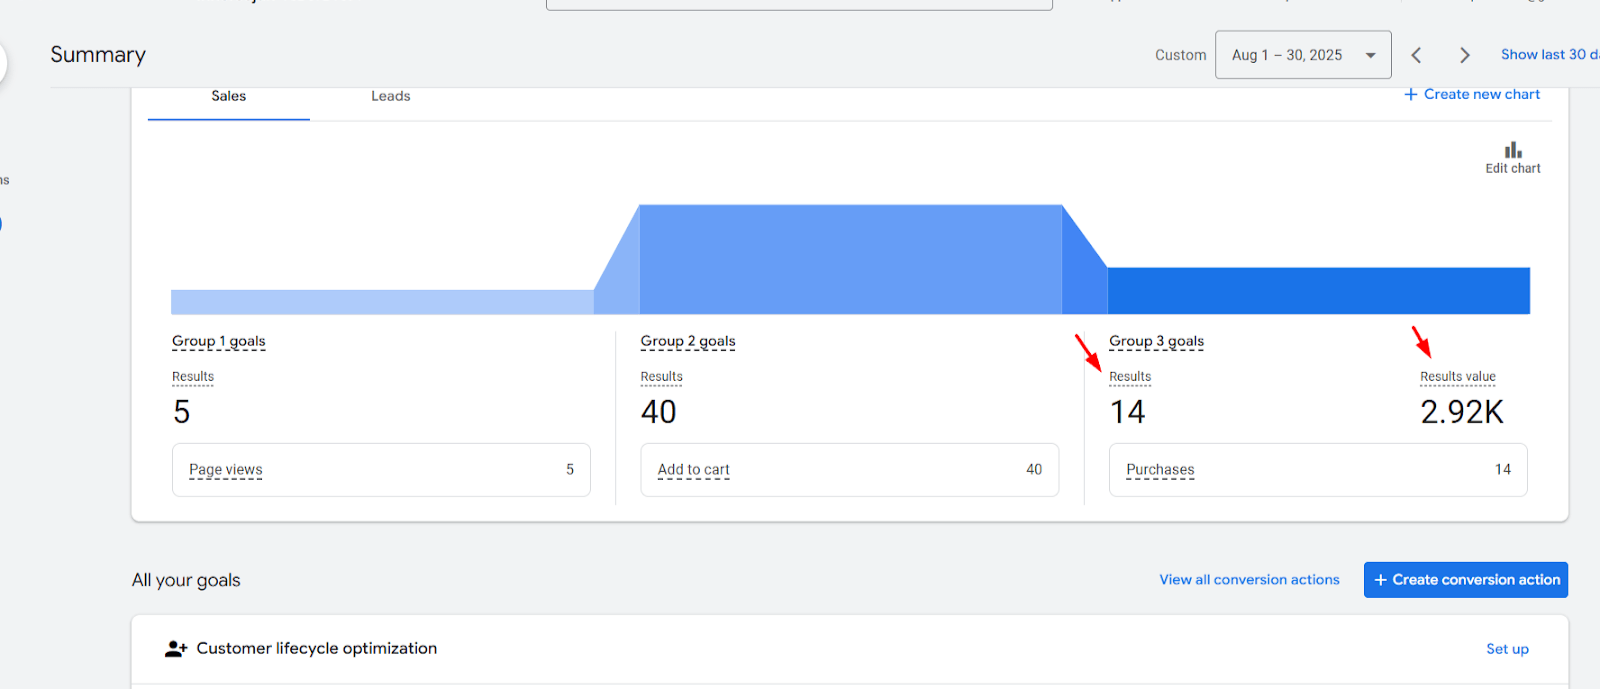Click the Group 1 funnel chart segment
This screenshot has height=689, width=1600.
(x=382, y=302)
